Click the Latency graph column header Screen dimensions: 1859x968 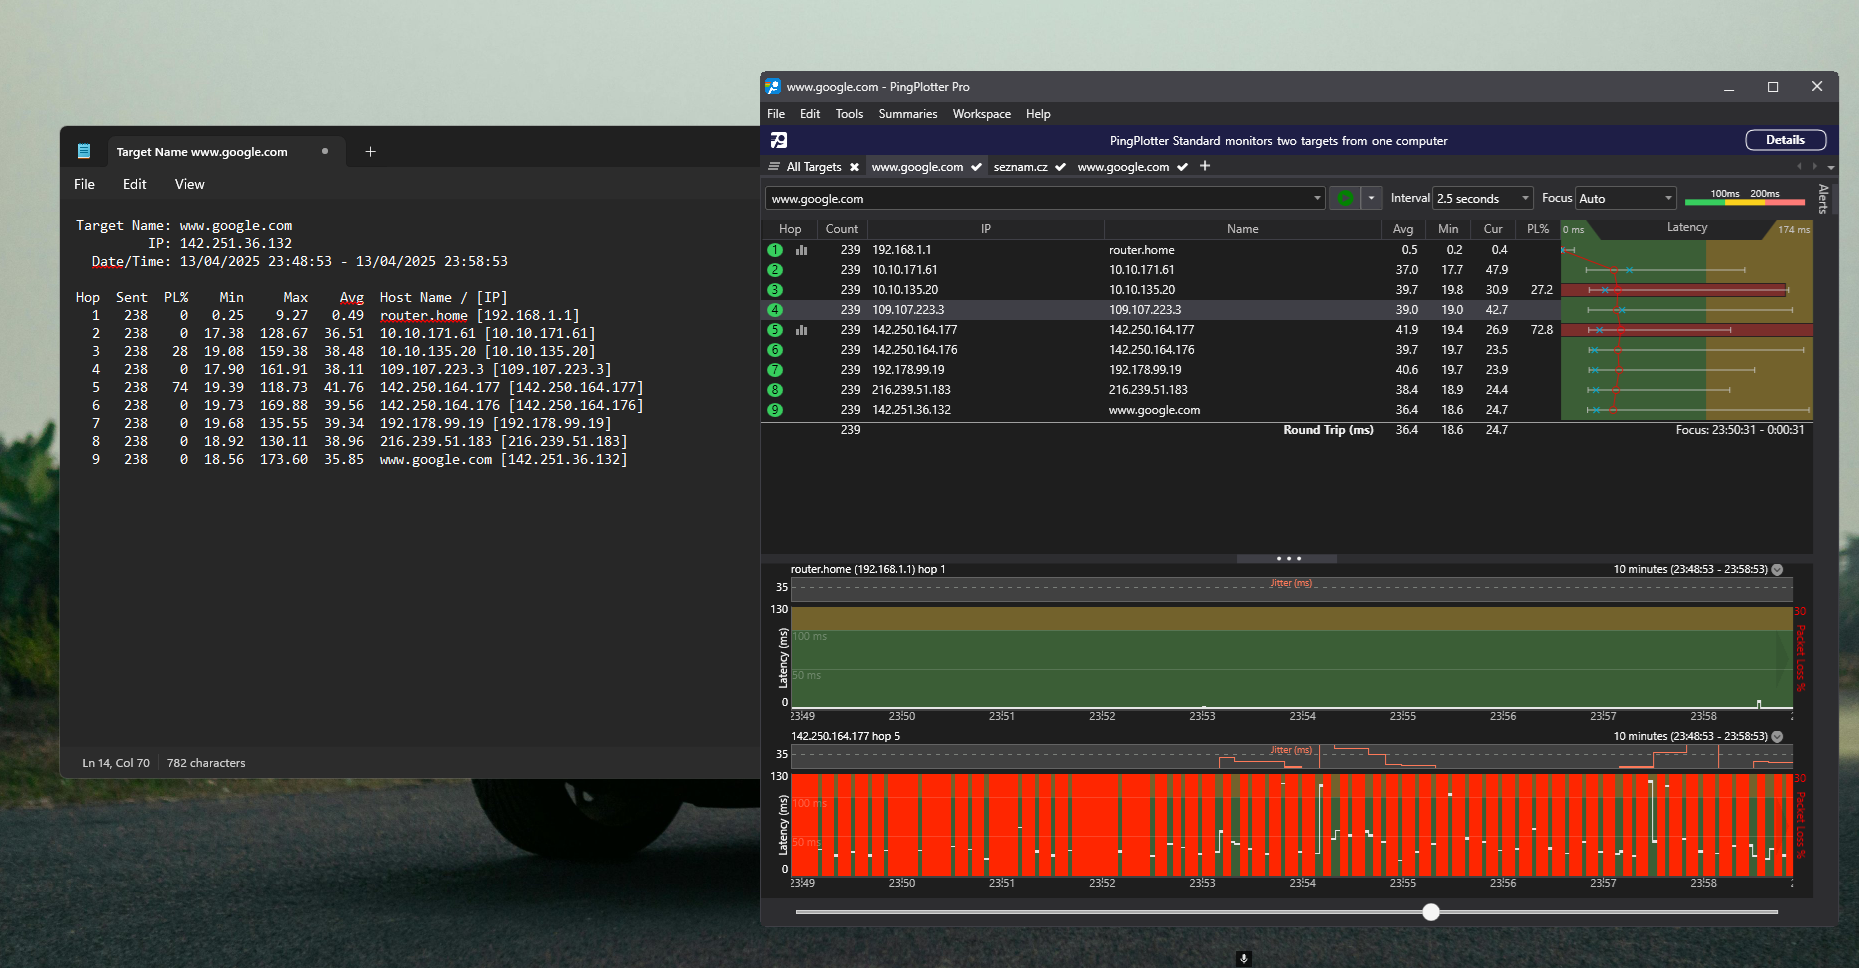pos(1687,228)
